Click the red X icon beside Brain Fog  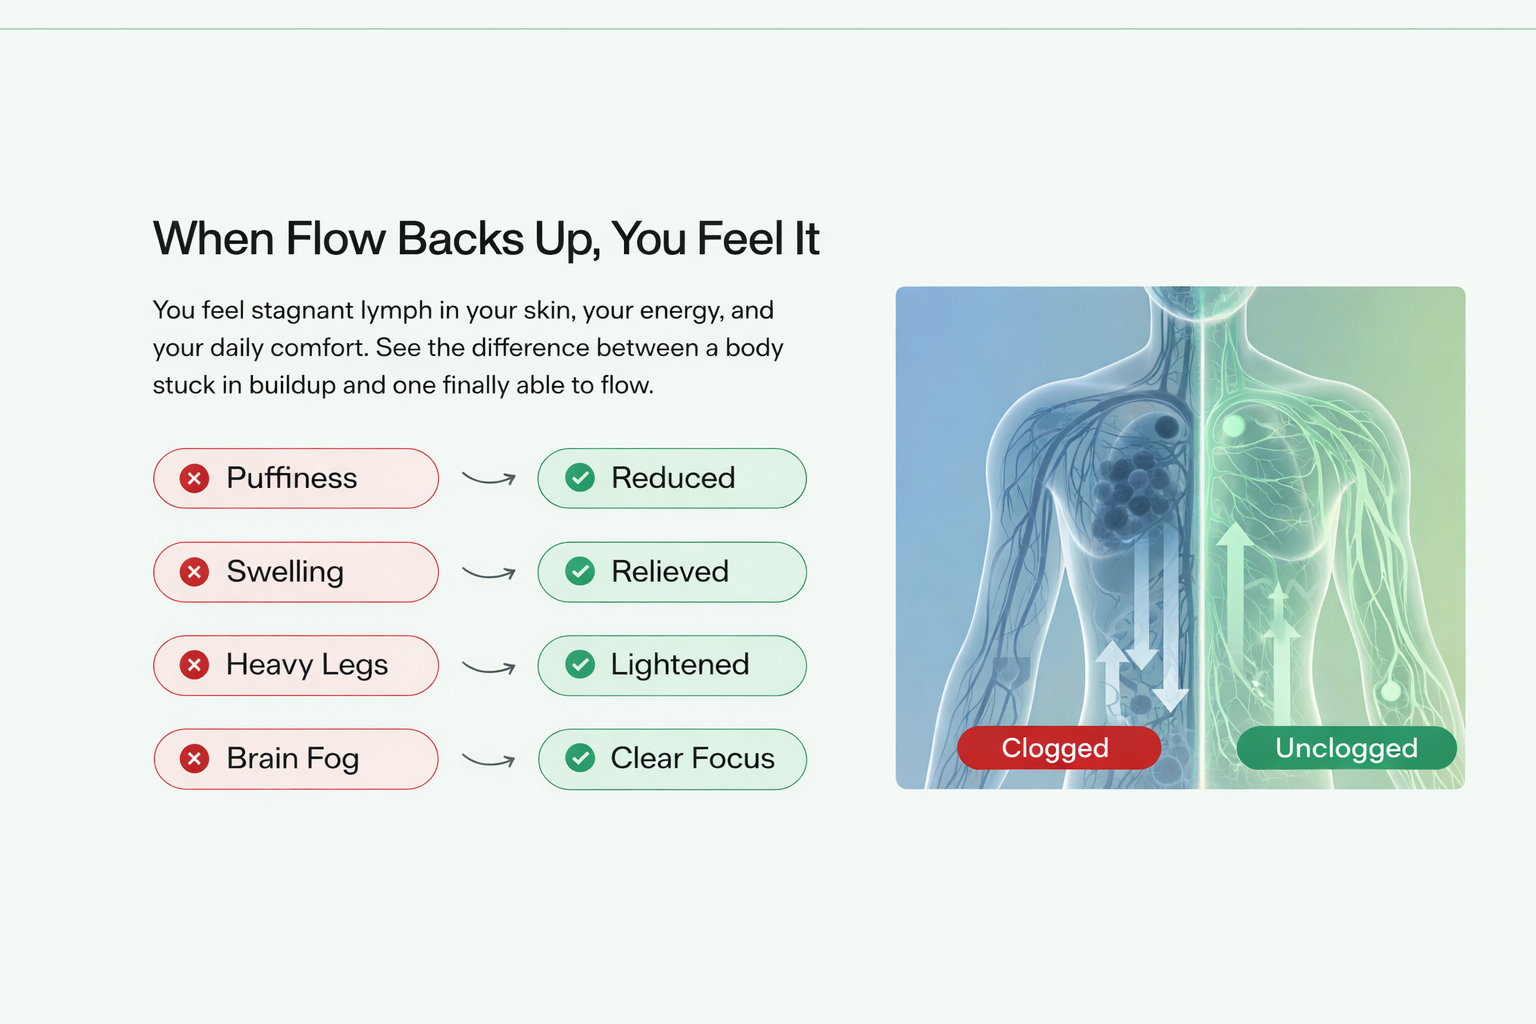(x=195, y=759)
